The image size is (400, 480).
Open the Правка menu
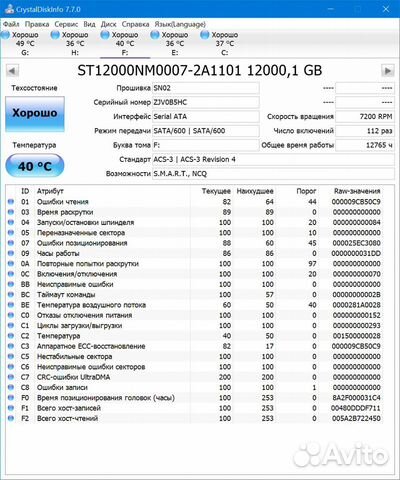coord(37,24)
